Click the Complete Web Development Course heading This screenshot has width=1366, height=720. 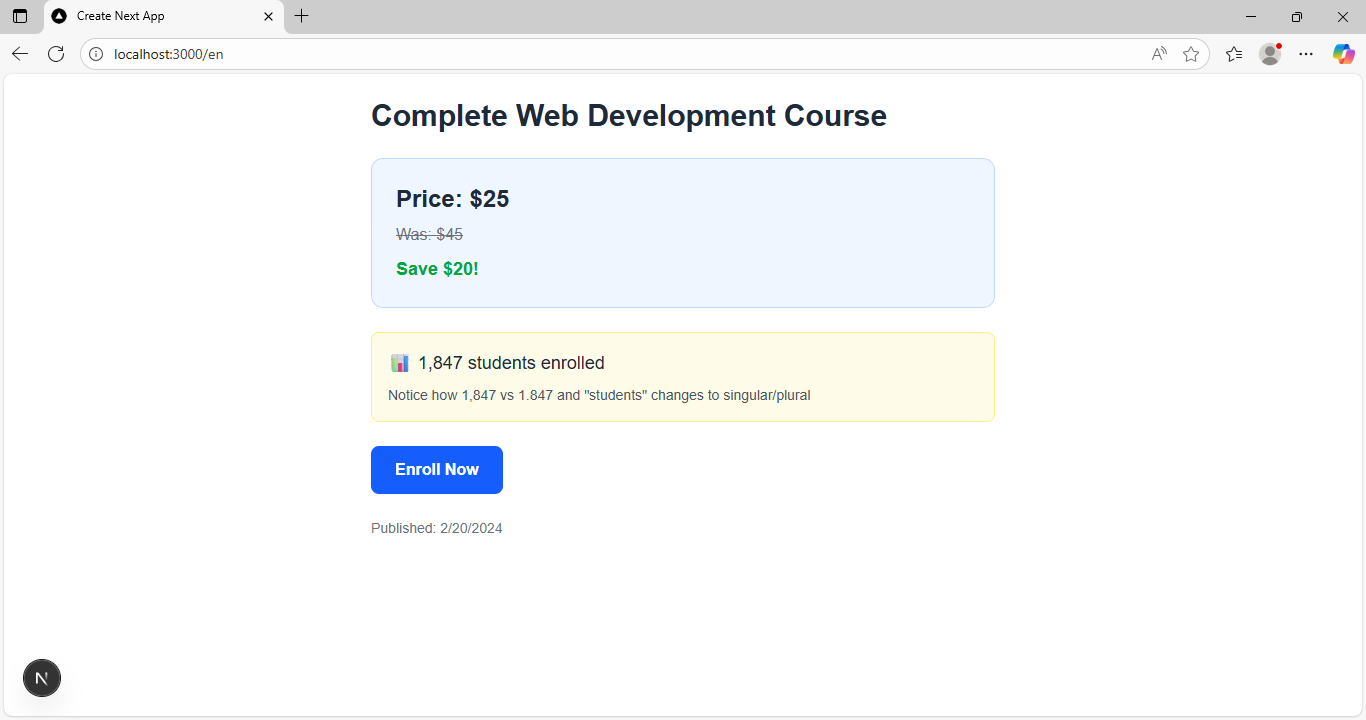628,116
